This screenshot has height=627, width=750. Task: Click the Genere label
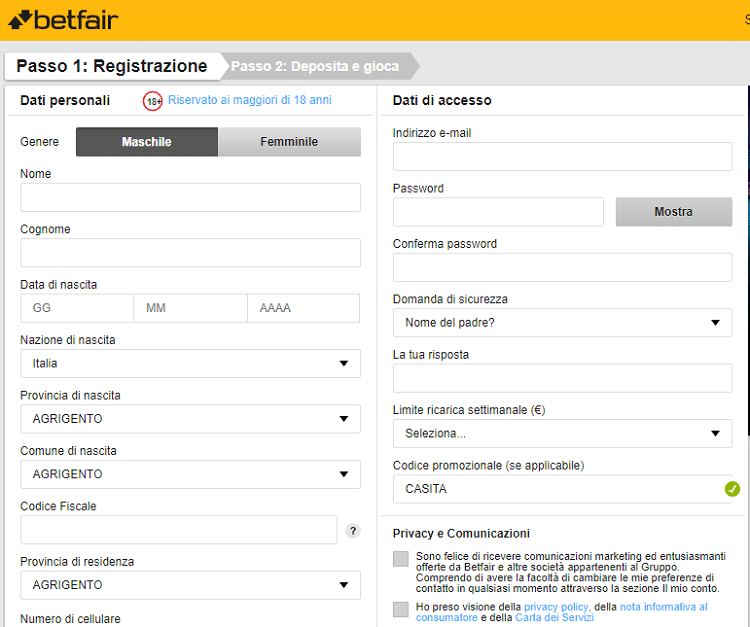coord(39,142)
